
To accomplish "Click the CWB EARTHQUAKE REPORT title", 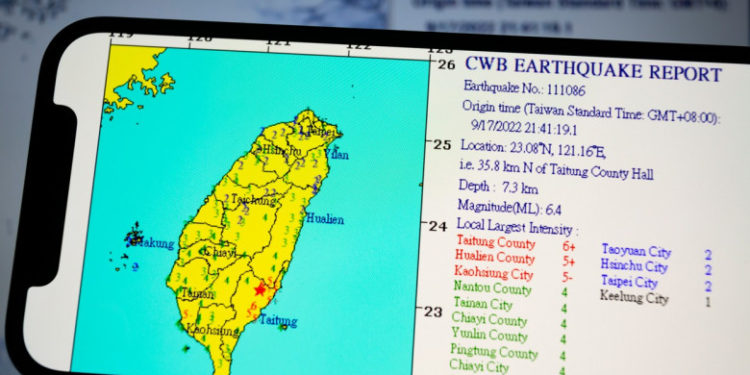I will (x=593, y=69).
